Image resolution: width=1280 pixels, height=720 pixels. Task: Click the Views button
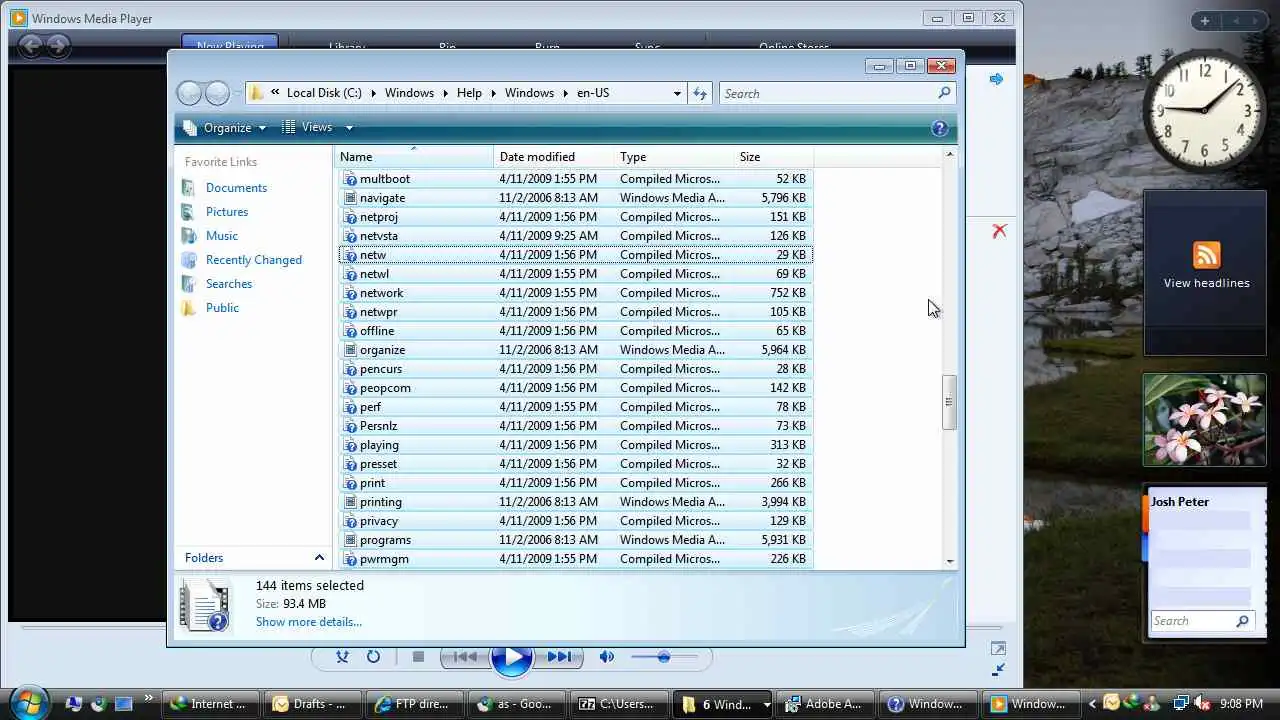[x=307, y=127]
